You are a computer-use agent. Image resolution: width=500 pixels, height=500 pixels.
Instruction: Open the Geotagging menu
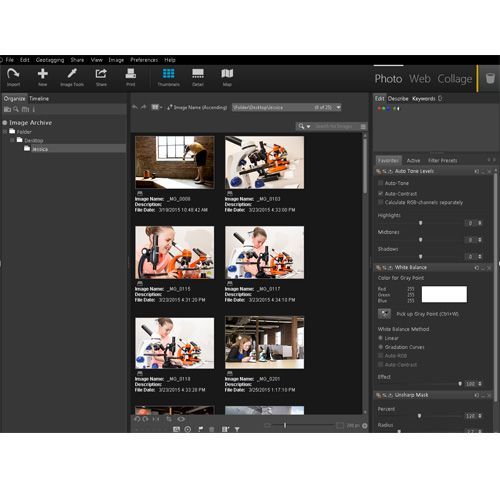pyautogui.click(x=50, y=60)
